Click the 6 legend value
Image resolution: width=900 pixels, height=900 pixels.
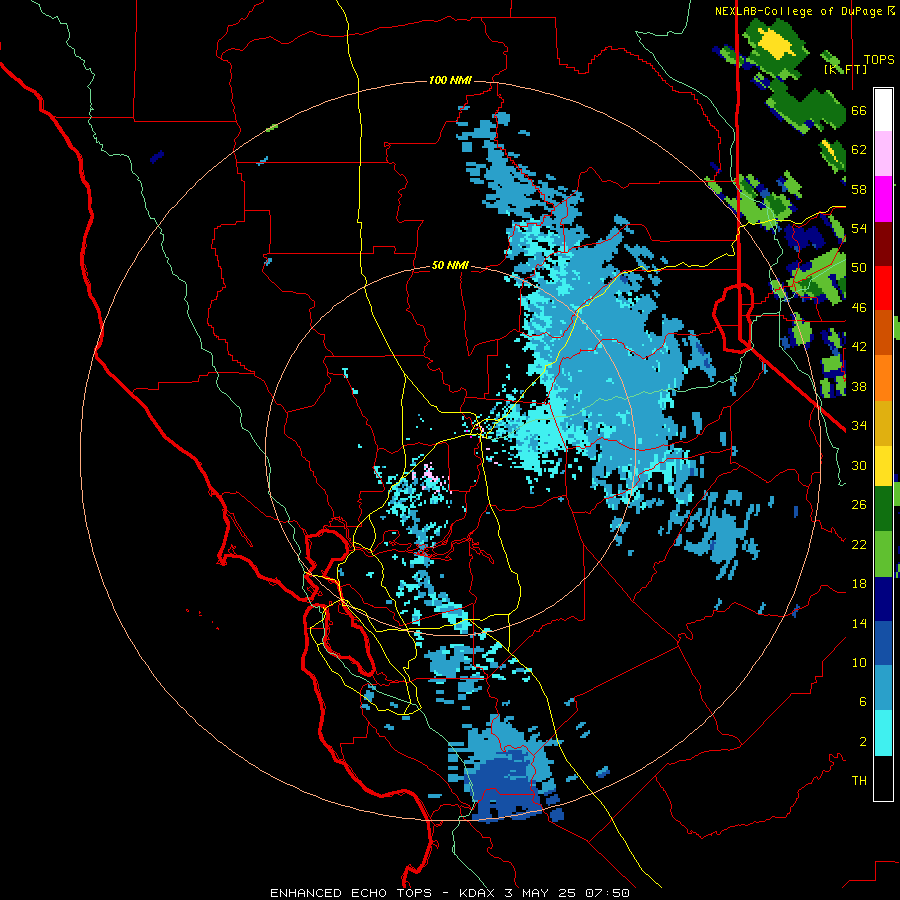coord(862,702)
